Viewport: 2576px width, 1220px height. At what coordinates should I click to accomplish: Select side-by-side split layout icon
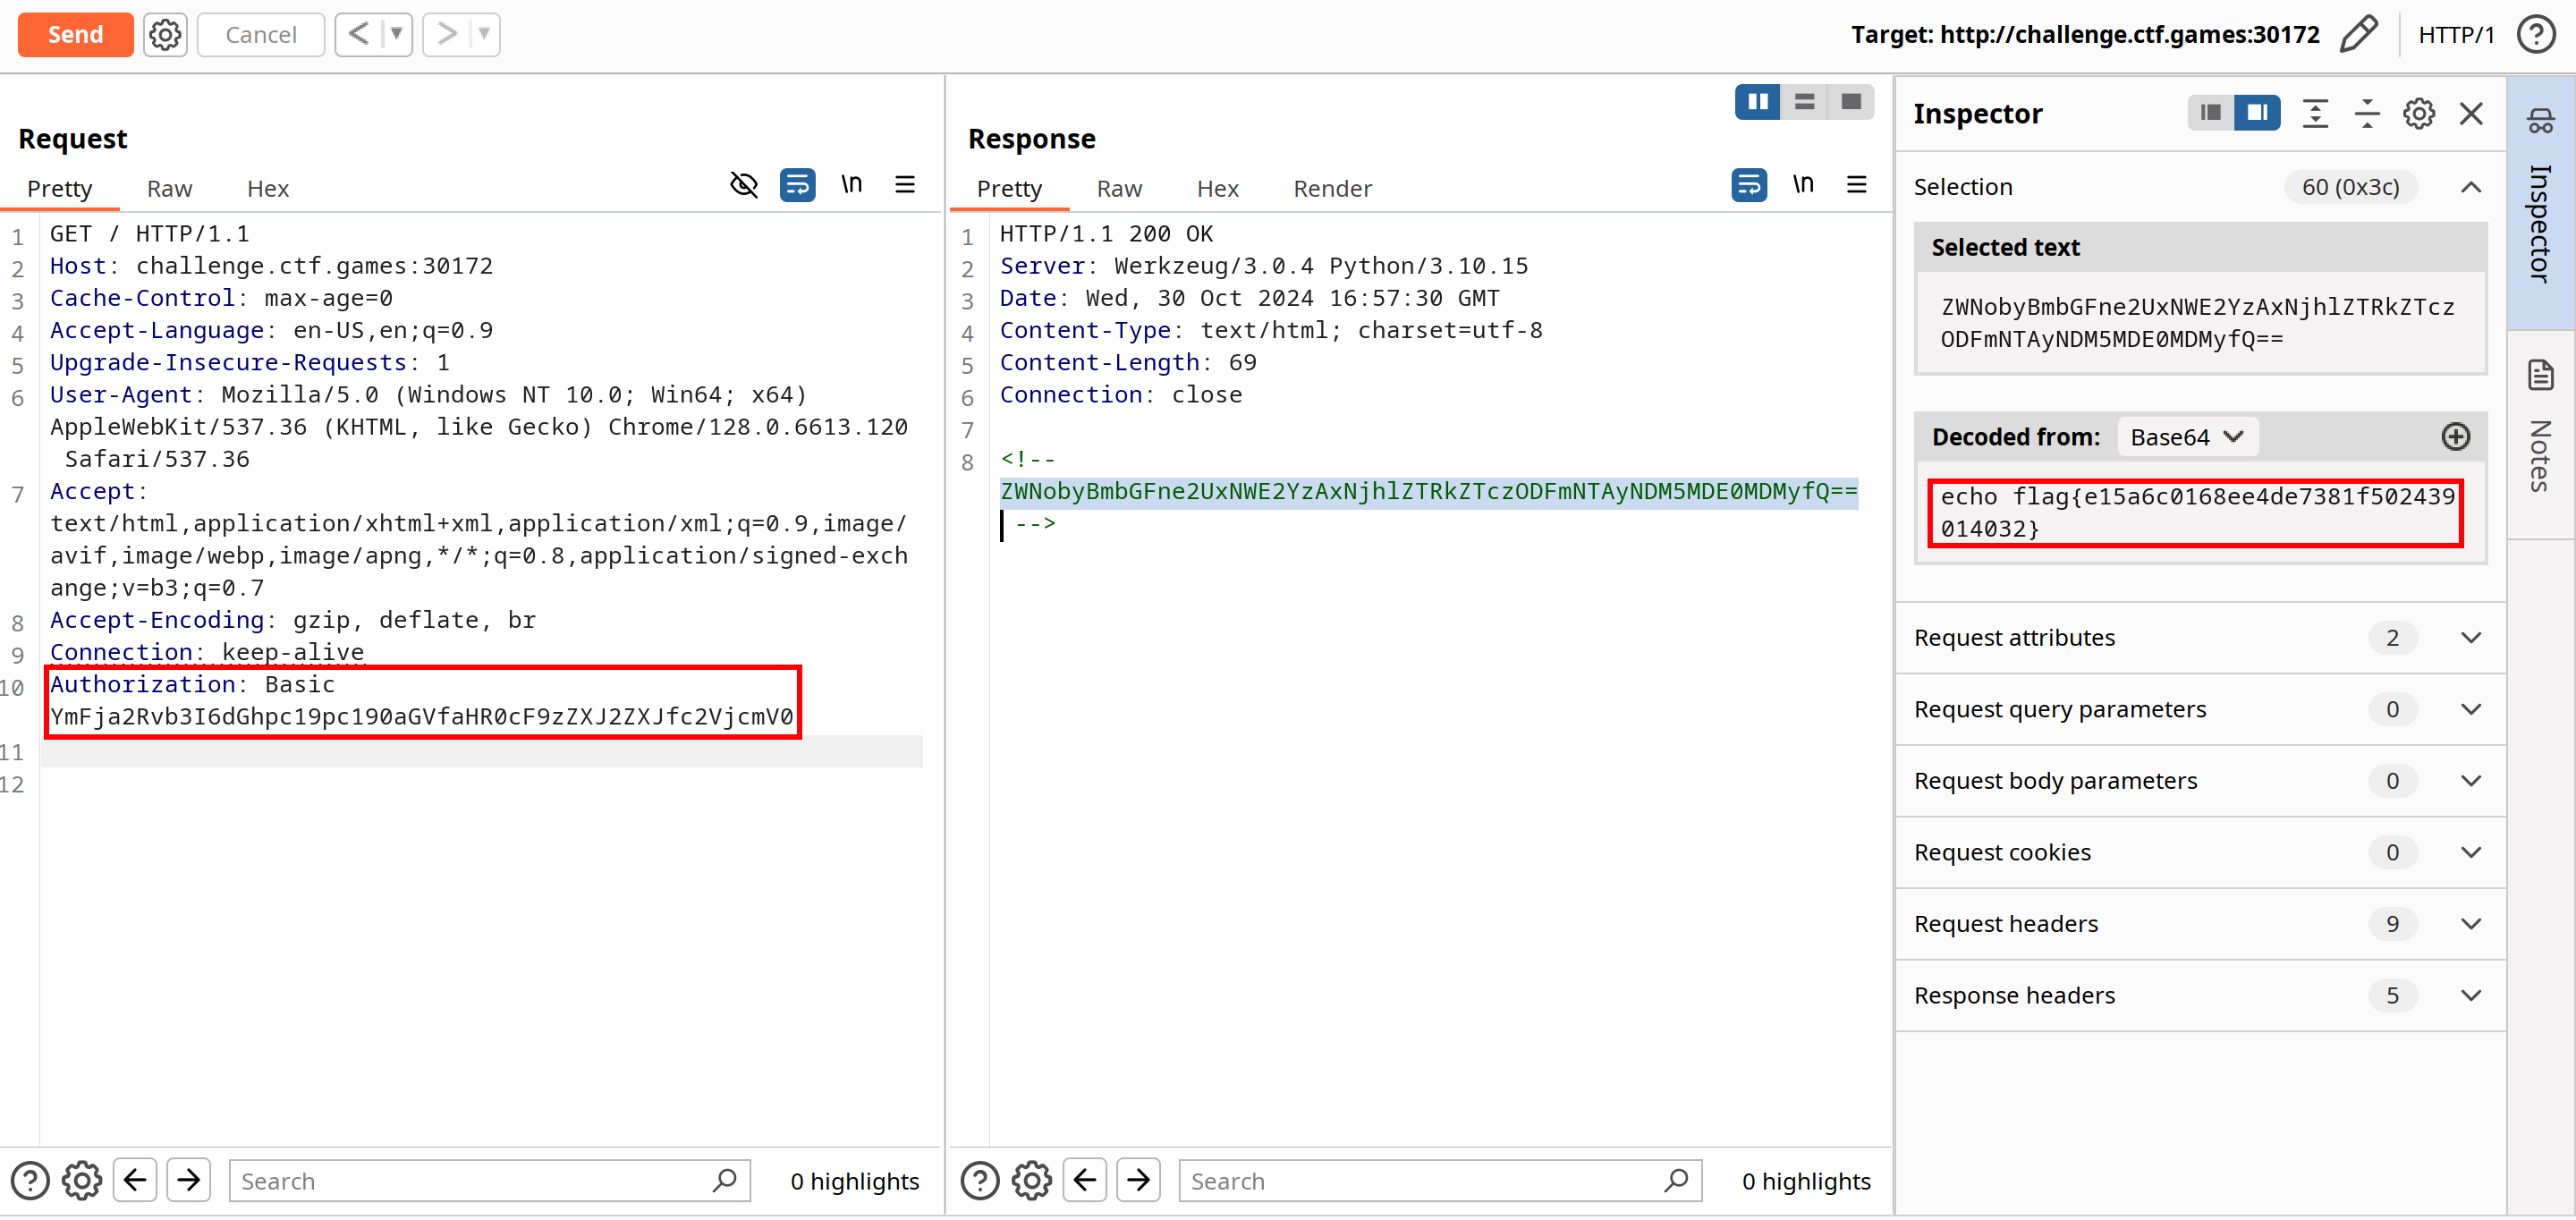point(1757,102)
